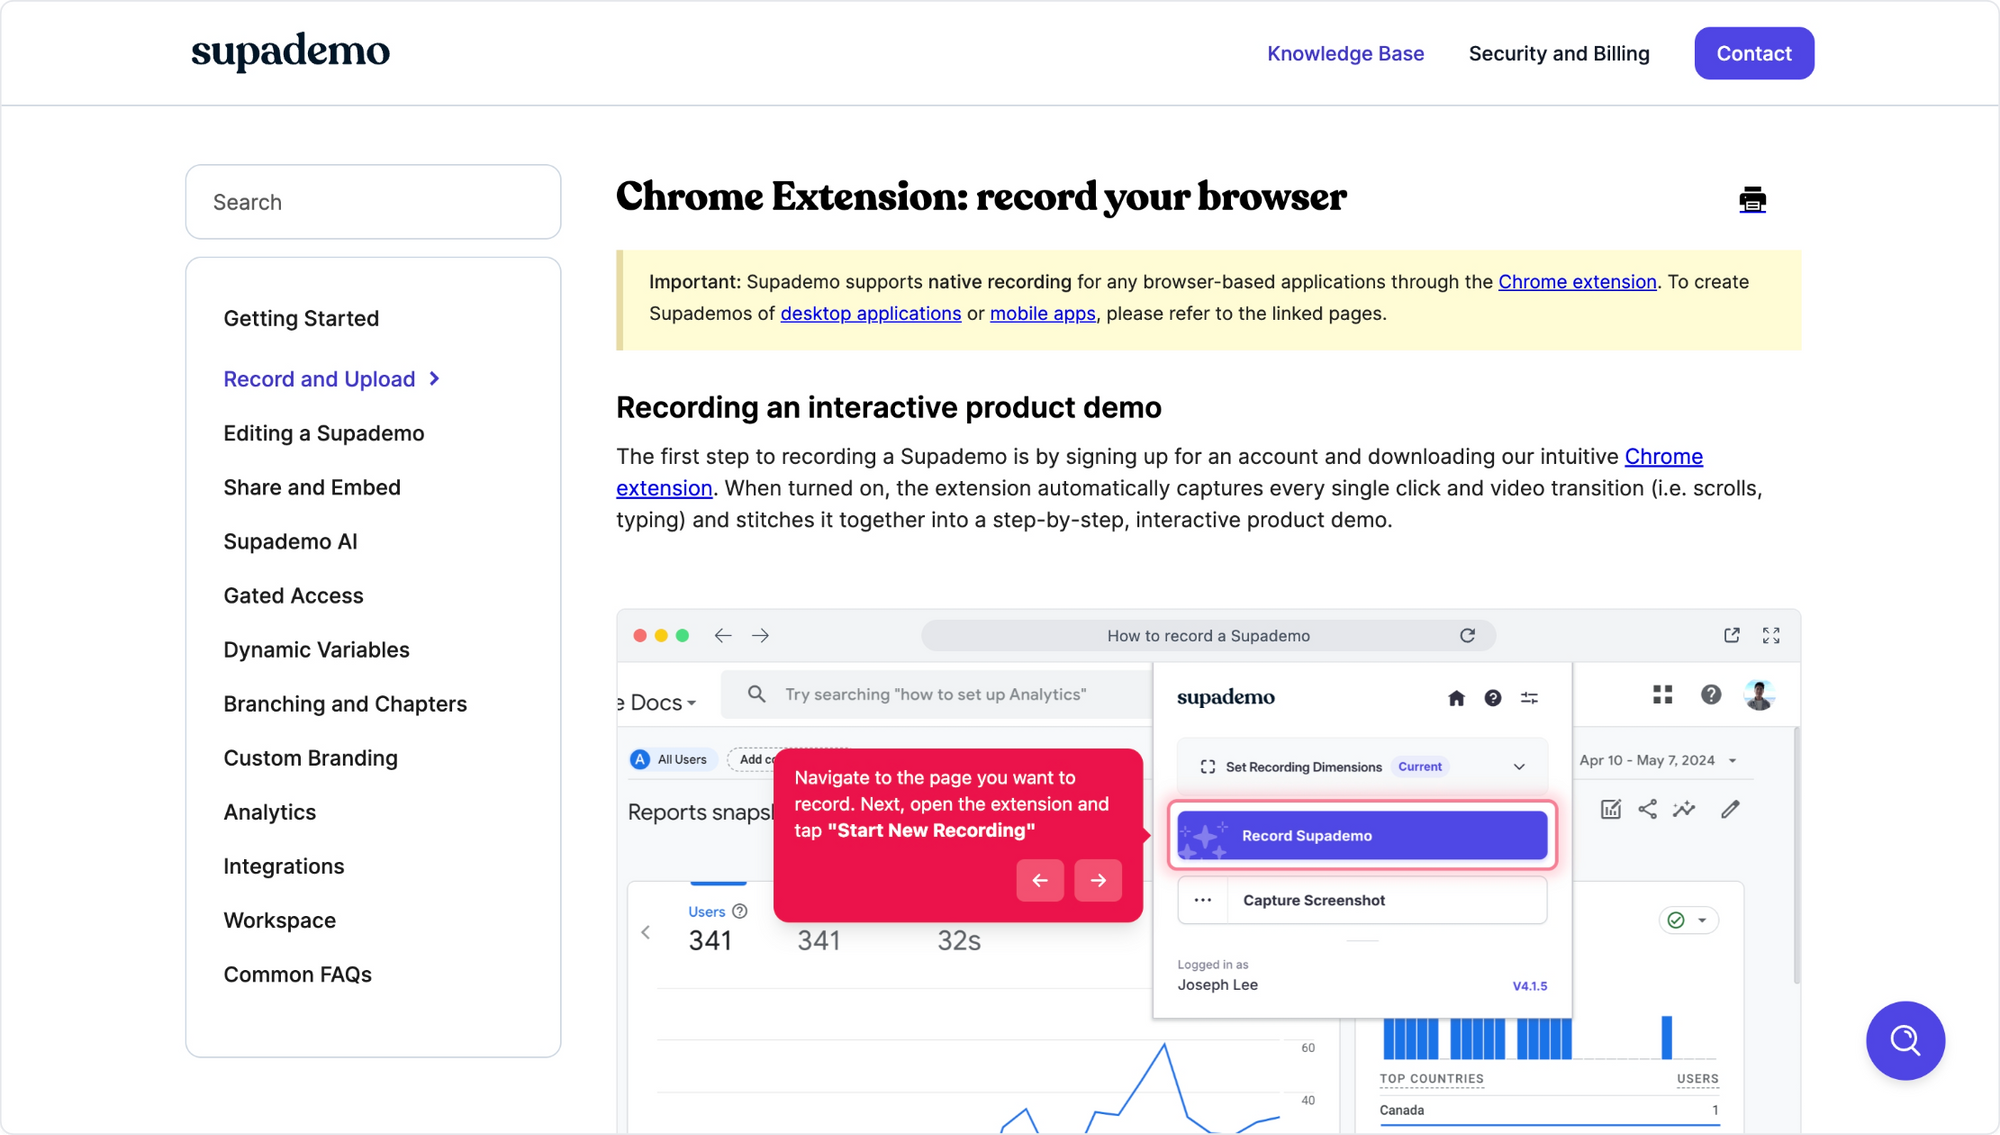This screenshot has height=1135, width=2000.
Task: Open Security and Billing in the header
Action: 1559,53
